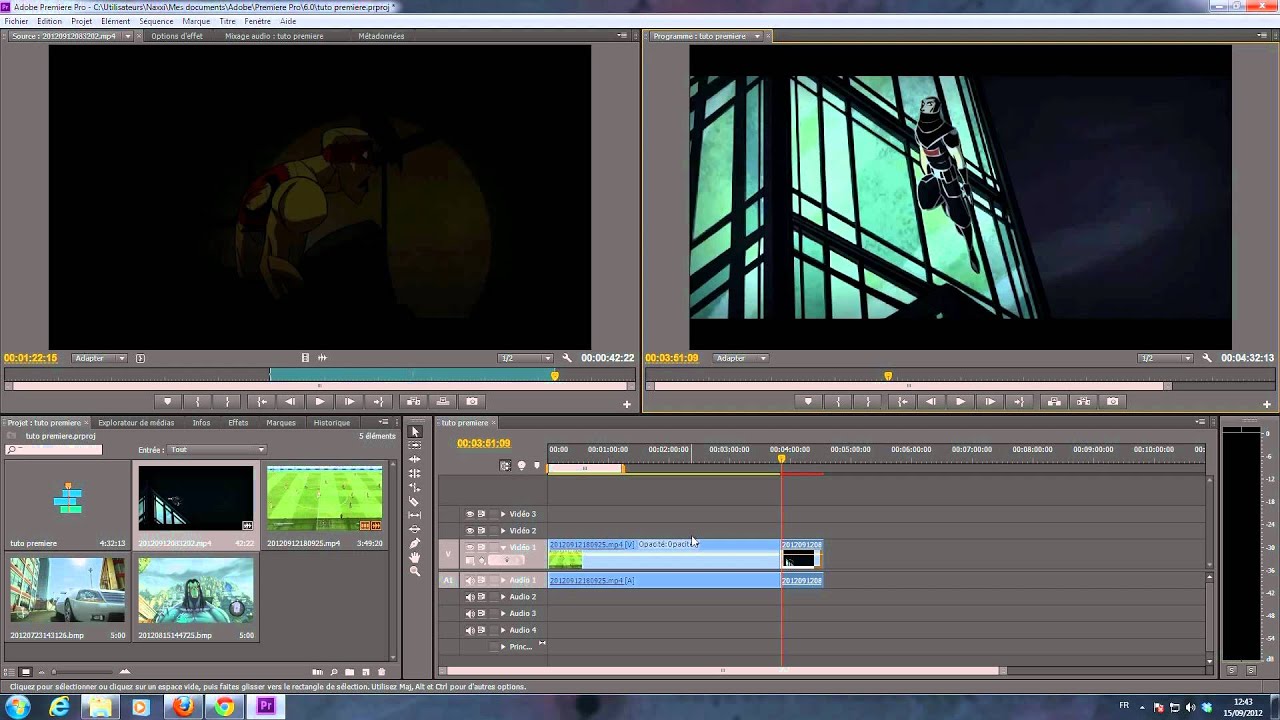Expand the Vidéo 2 track
Image resolution: width=1280 pixels, height=720 pixels.
(x=503, y=530)
